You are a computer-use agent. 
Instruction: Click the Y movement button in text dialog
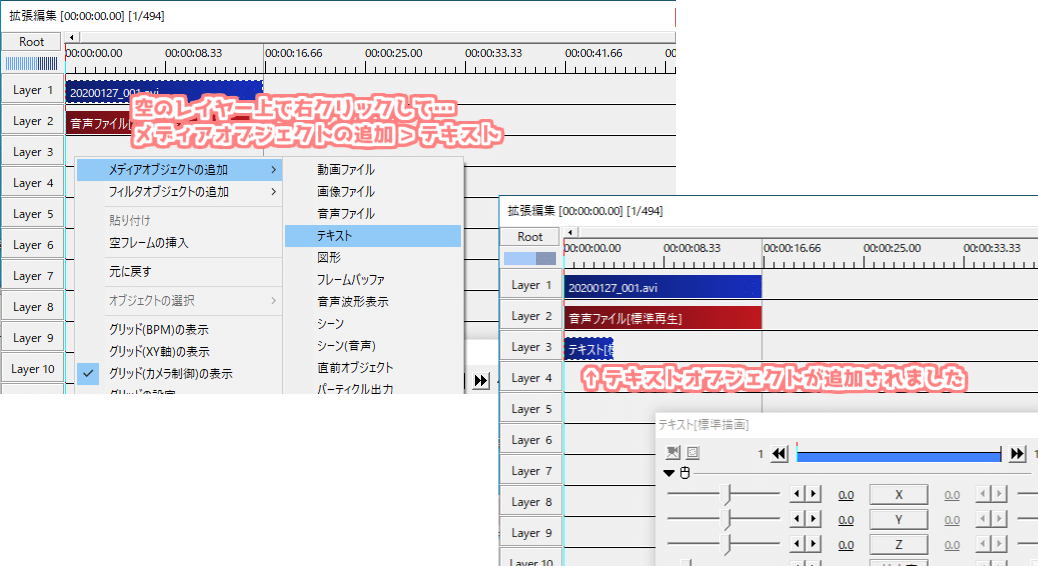898,520
